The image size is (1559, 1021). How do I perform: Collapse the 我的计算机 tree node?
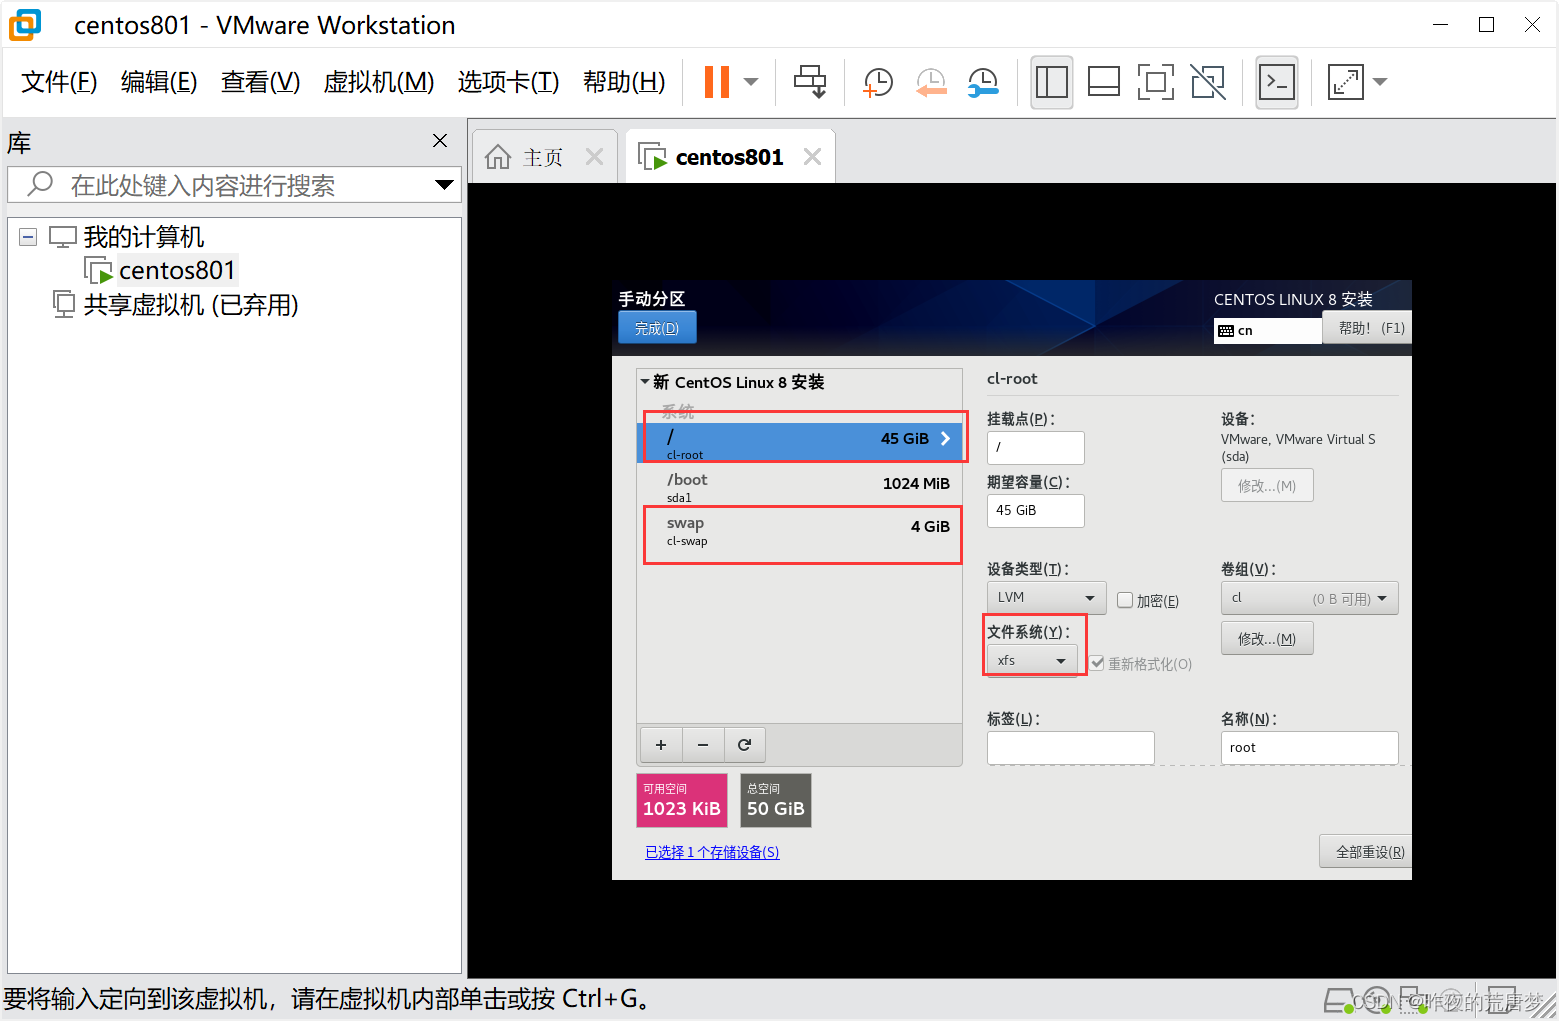(x=28, y=237)
